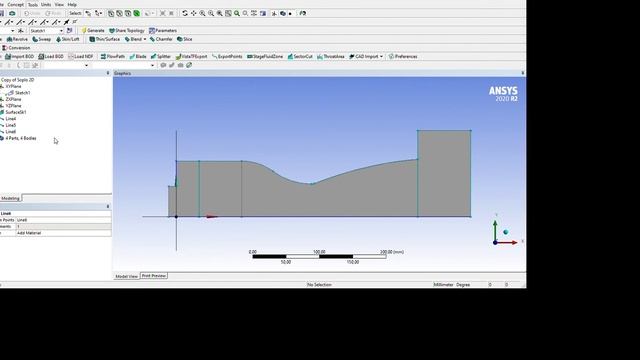Viewport: 640px width, 360px height.
Task: Click the green Y axis of the triad
Action: tap(495, 230)
